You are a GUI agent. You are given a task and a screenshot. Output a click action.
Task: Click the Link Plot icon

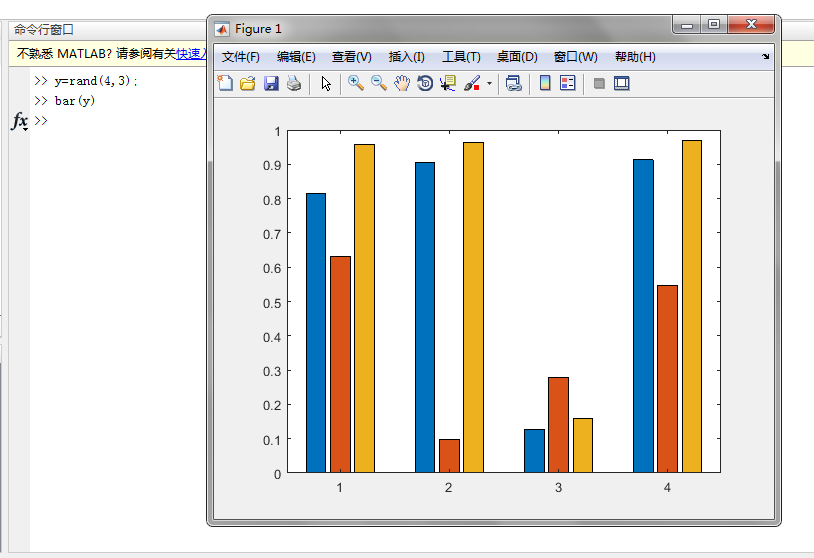coord(513,83)
